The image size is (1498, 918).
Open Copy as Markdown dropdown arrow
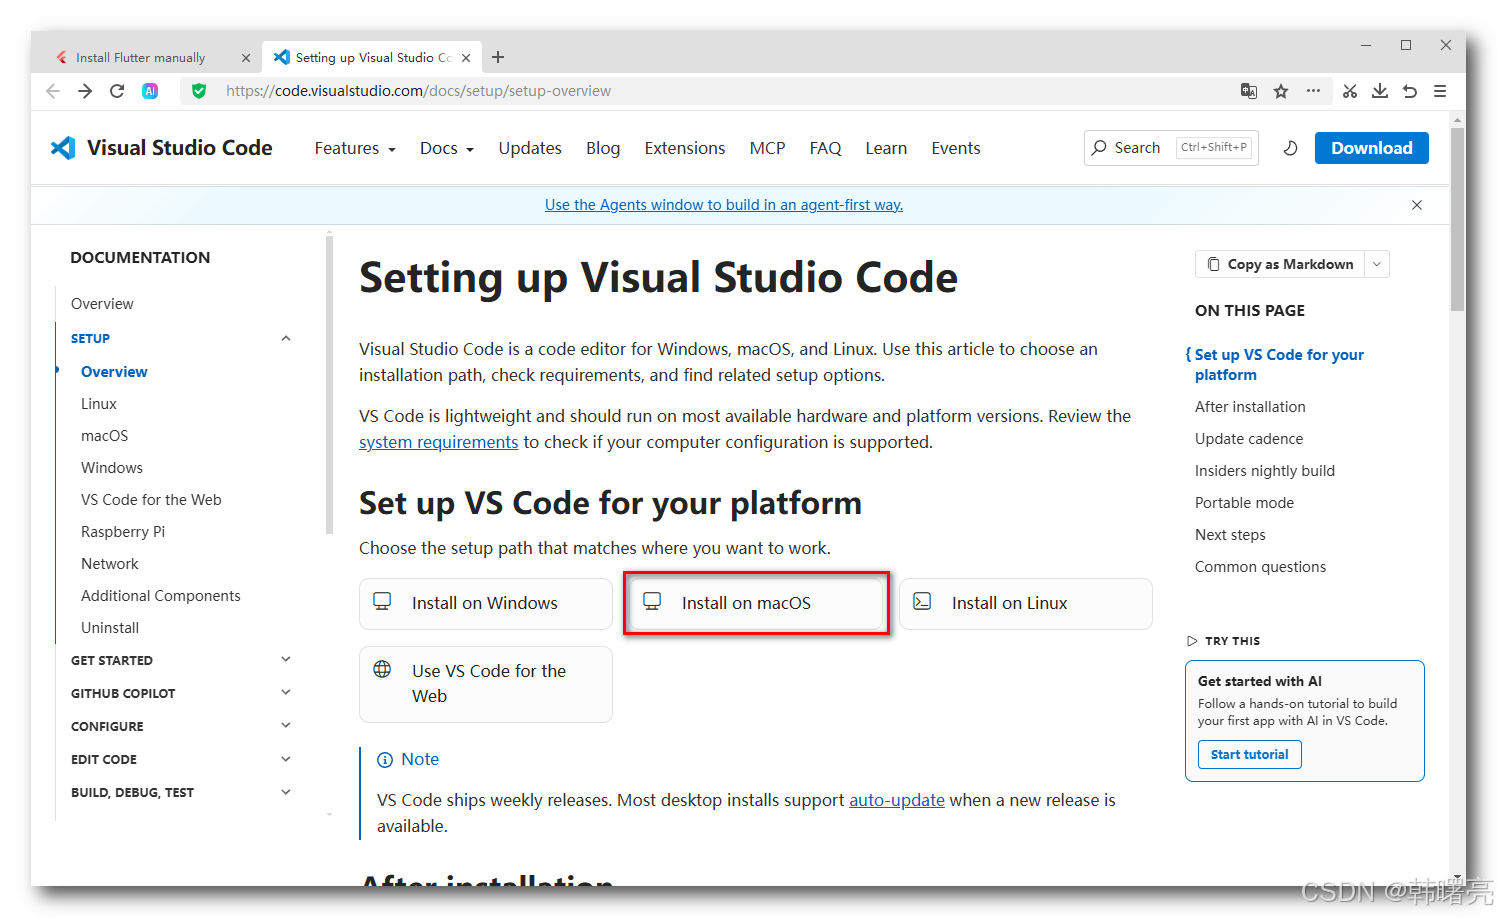pyautogui.click(x=1377, y=264)
